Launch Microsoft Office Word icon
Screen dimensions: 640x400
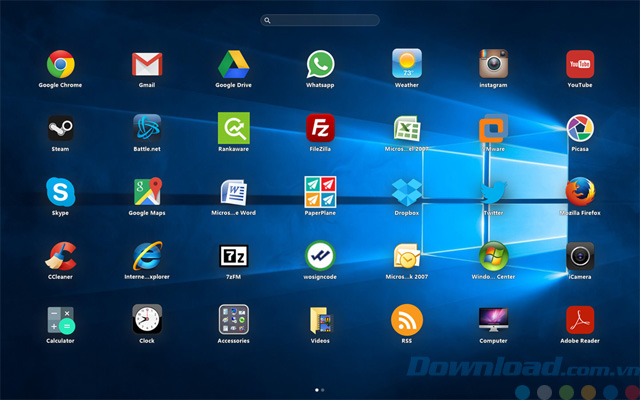pos(233,192)
